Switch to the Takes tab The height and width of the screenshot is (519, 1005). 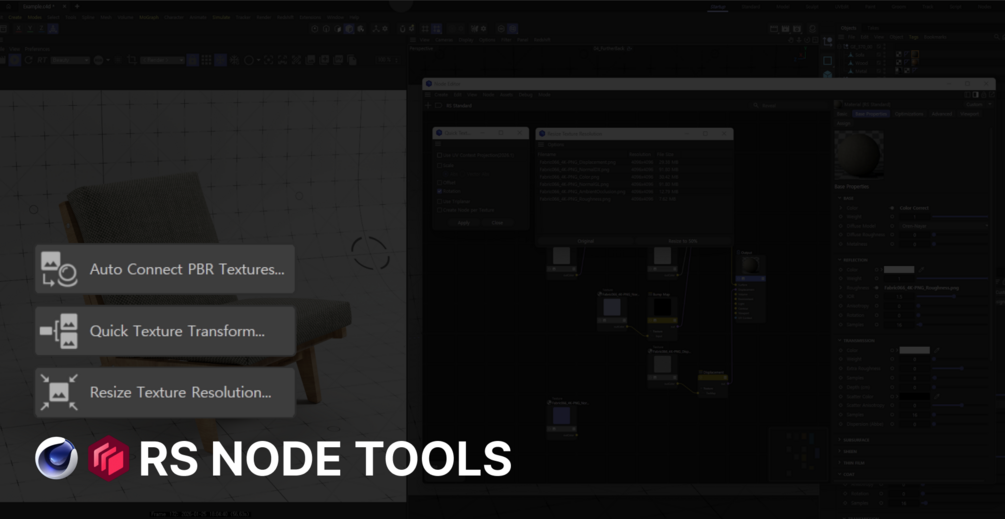point(873,28)
